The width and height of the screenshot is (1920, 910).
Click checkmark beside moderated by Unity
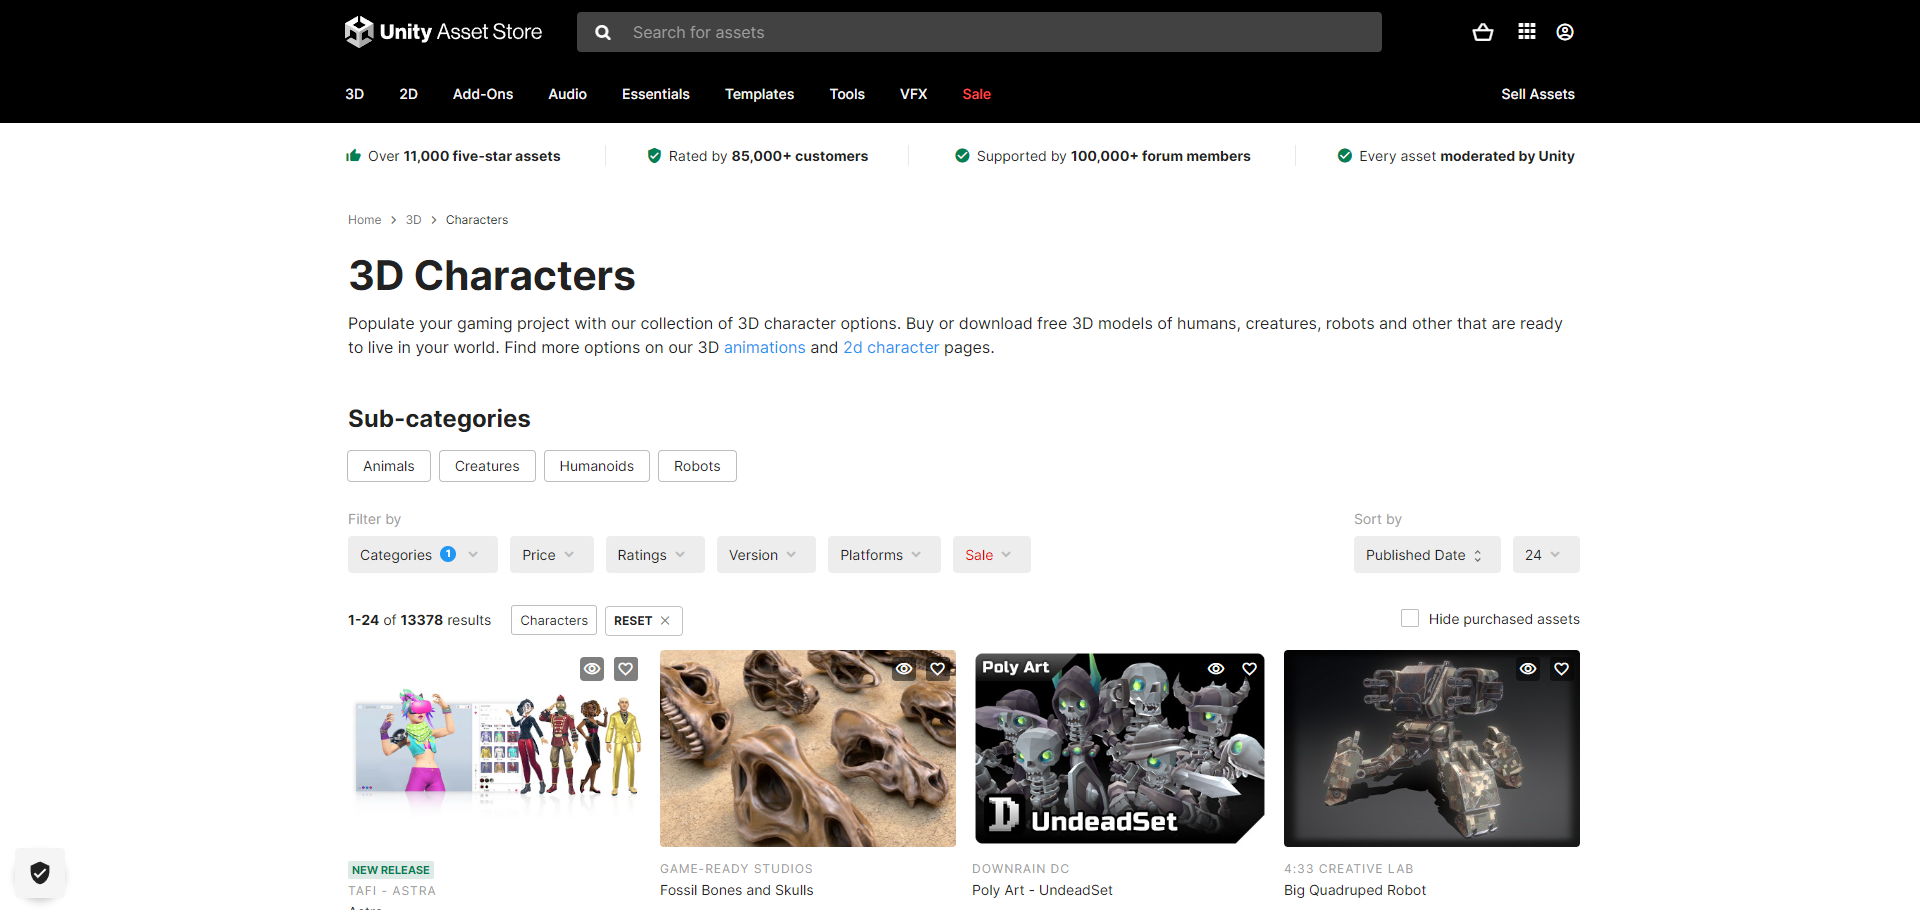point(1345,156)
